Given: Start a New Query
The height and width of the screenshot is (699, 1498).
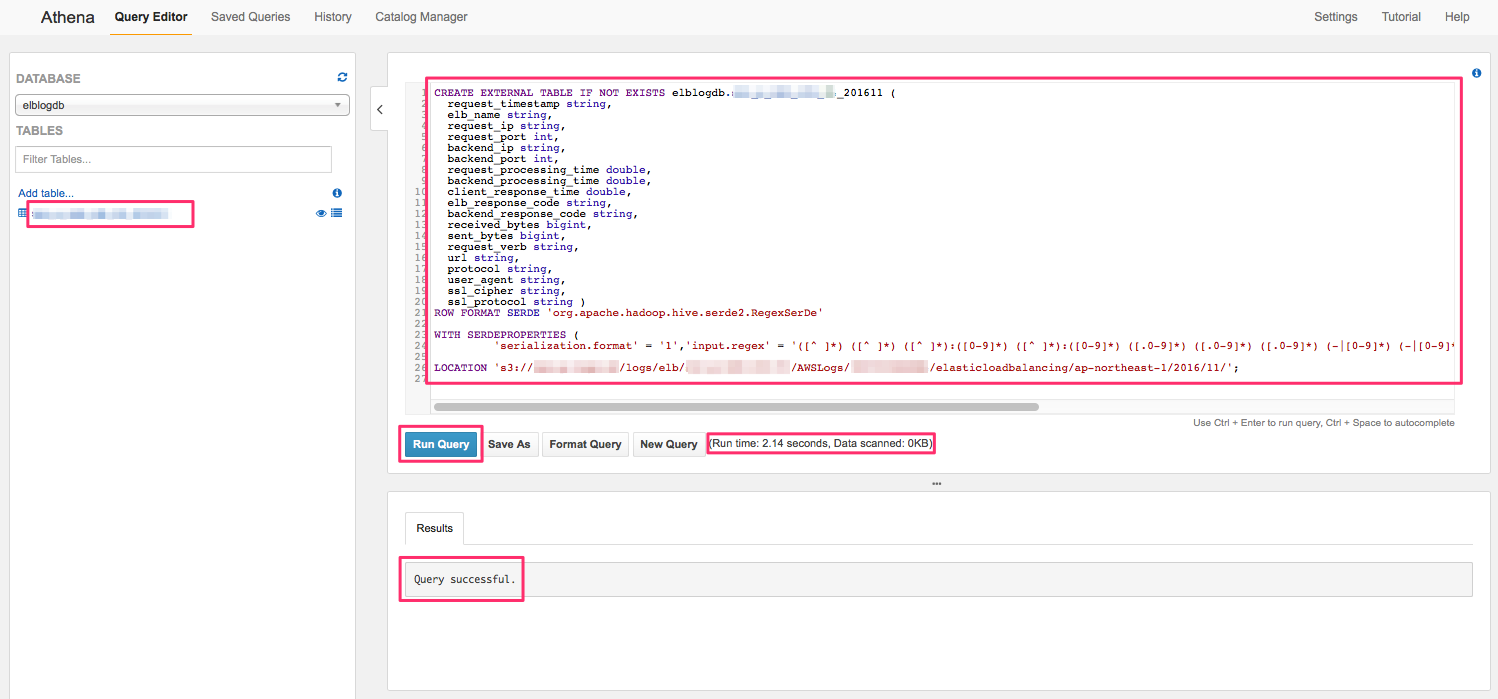Looking at the screenshot, I should [x=668, y=443].
